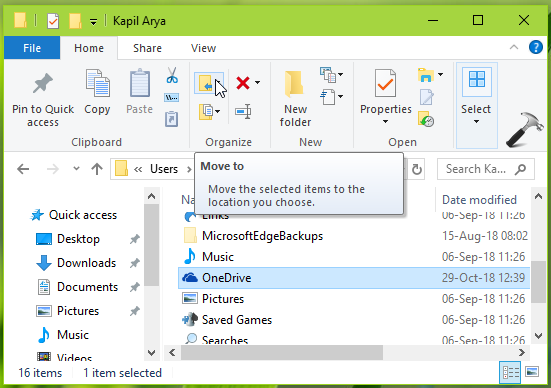Screen dimensions: 551x388
Task: Open the Copy to dropdown arrow
Action: click(218, 112)
